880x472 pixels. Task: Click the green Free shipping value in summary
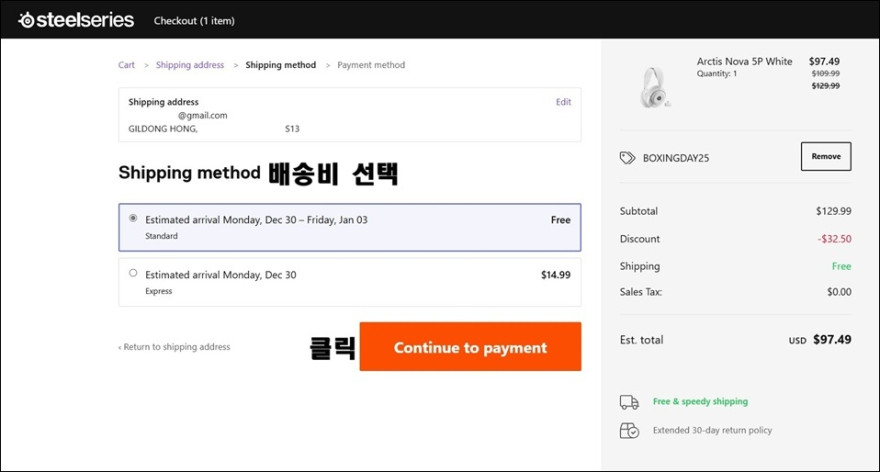[x=841, y=266]
